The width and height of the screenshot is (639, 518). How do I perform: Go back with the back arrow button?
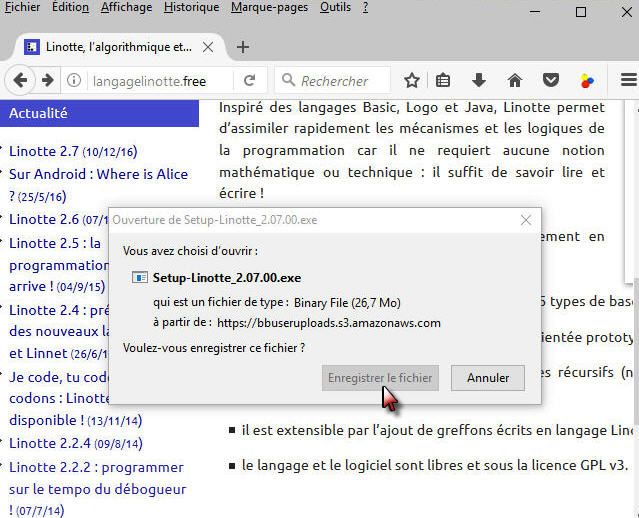(x=20, y=80)
